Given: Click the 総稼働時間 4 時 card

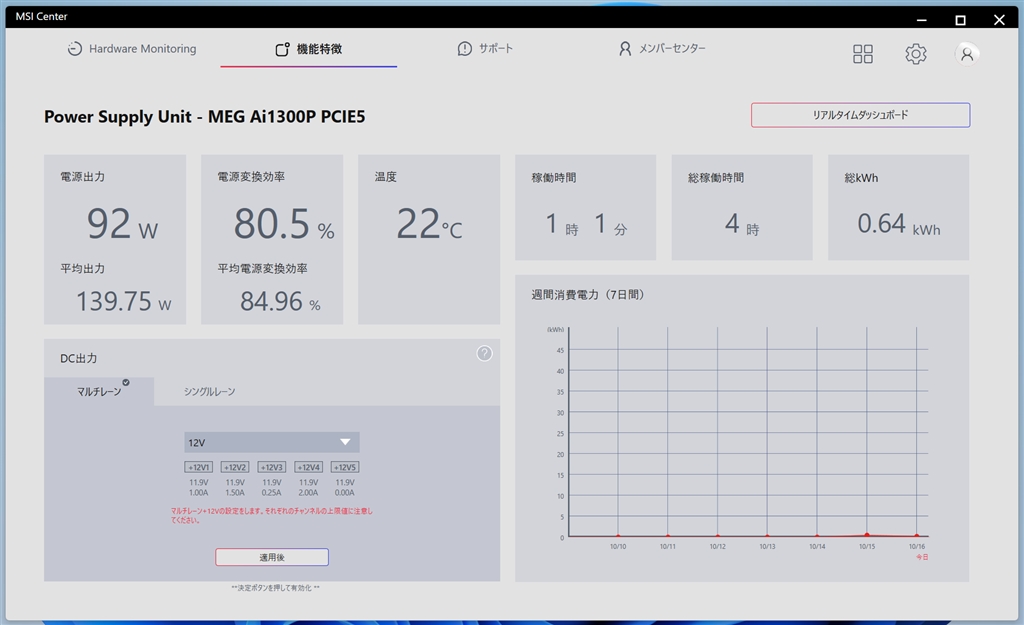Looking at the screenshot, I should click(742, 207).
